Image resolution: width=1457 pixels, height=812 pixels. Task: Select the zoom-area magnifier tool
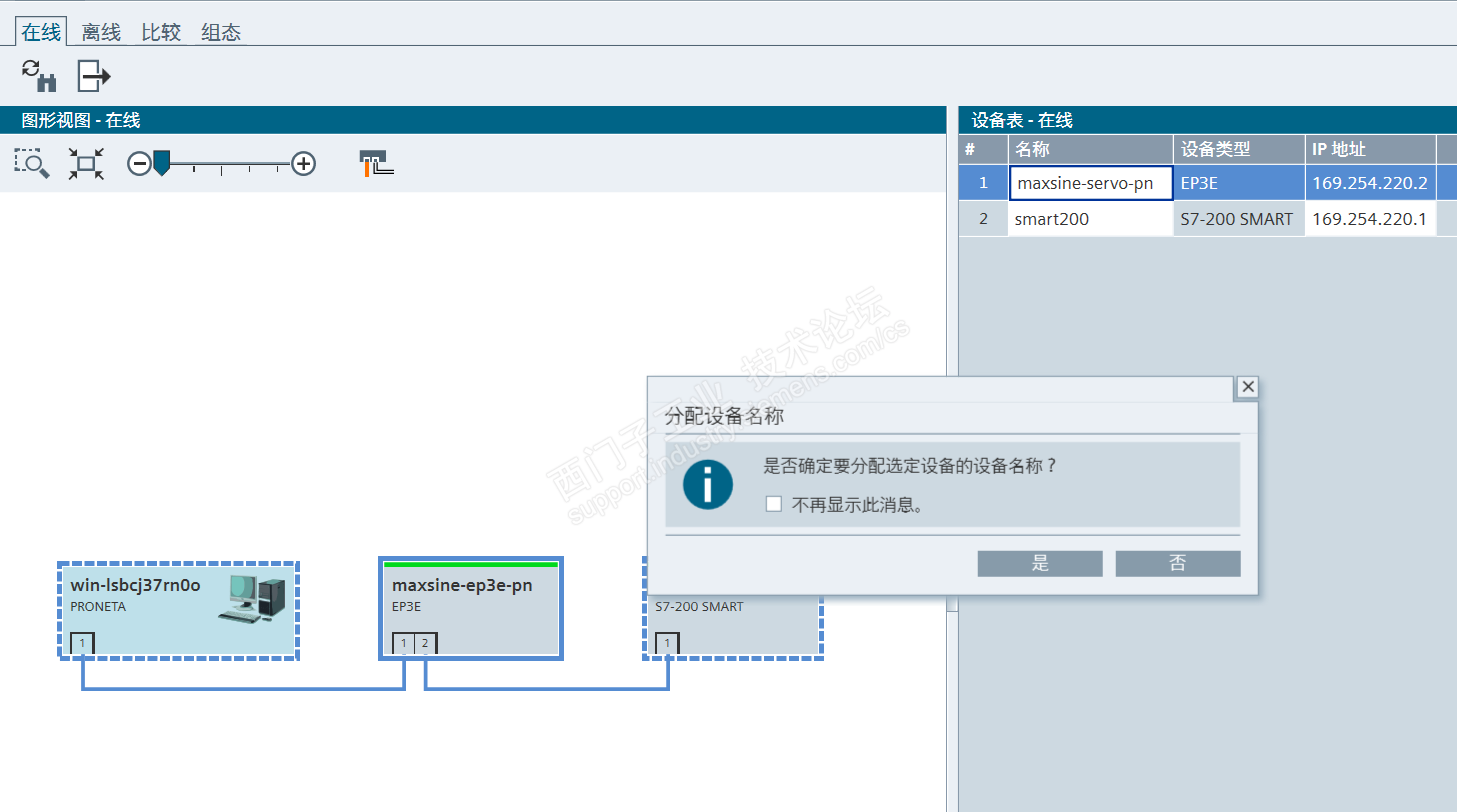tap(32, 163)
